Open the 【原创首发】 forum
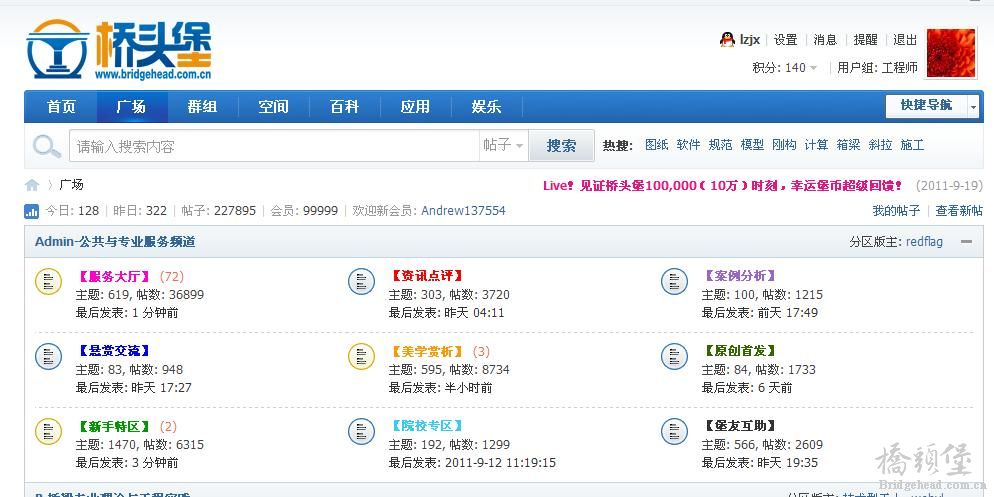The image size is (994, 497). (740, 351)
